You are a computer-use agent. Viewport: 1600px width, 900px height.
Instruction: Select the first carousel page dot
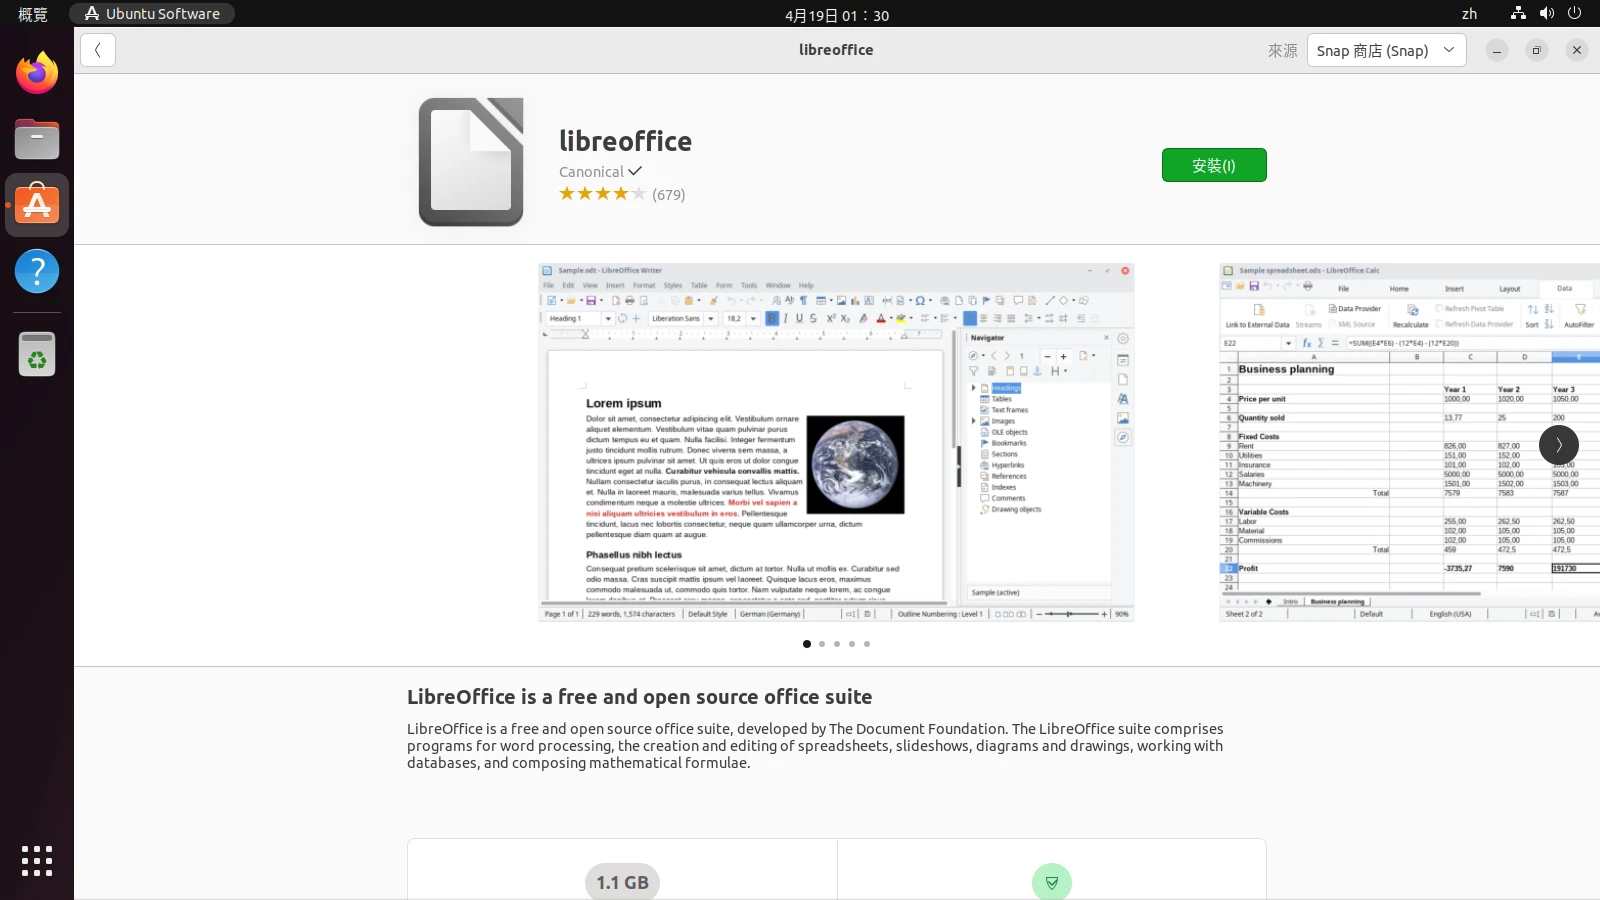tap(807, 644)
